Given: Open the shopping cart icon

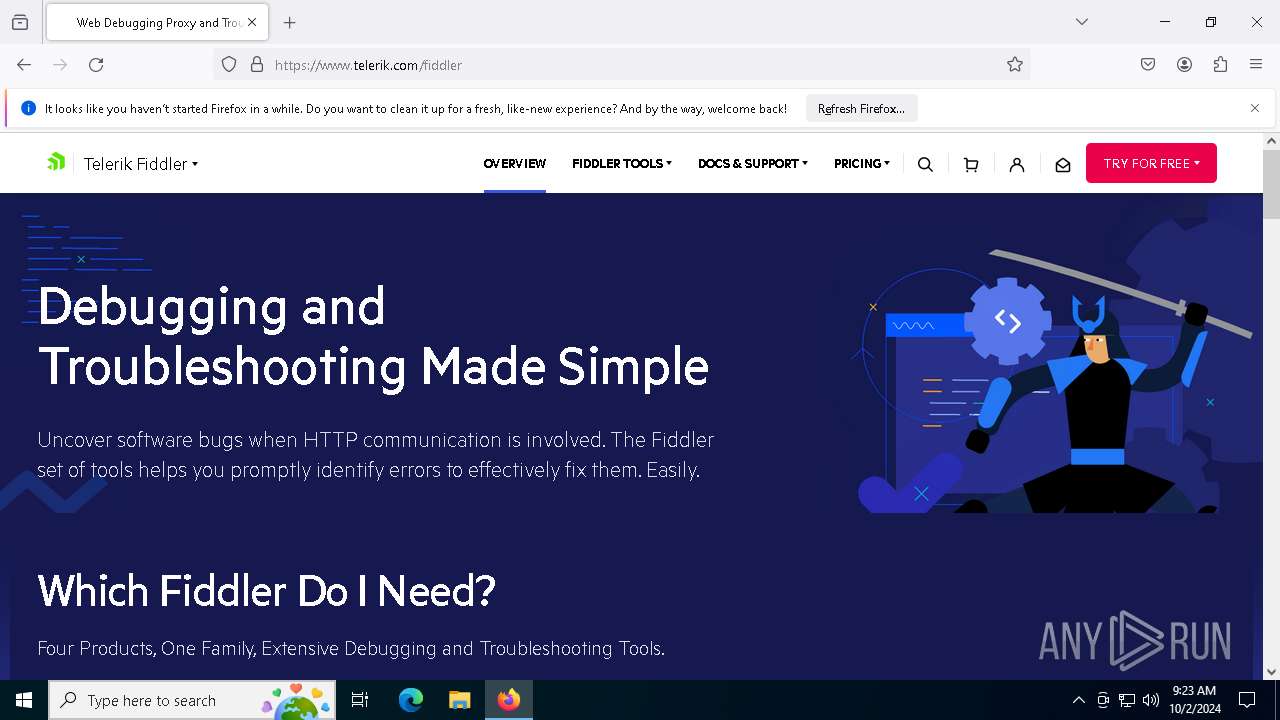Looking at the screenshot, I should pyautogui.click(x=971, y=164).
